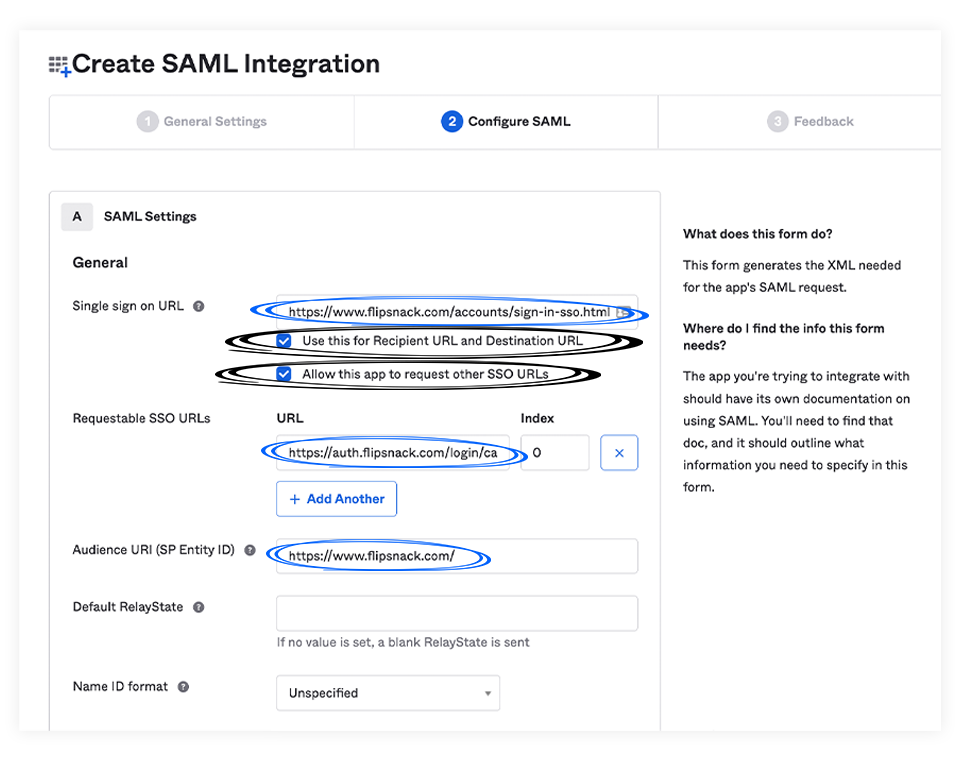
Task: Click the 'What does this form do?' heading
Action: 758,234
